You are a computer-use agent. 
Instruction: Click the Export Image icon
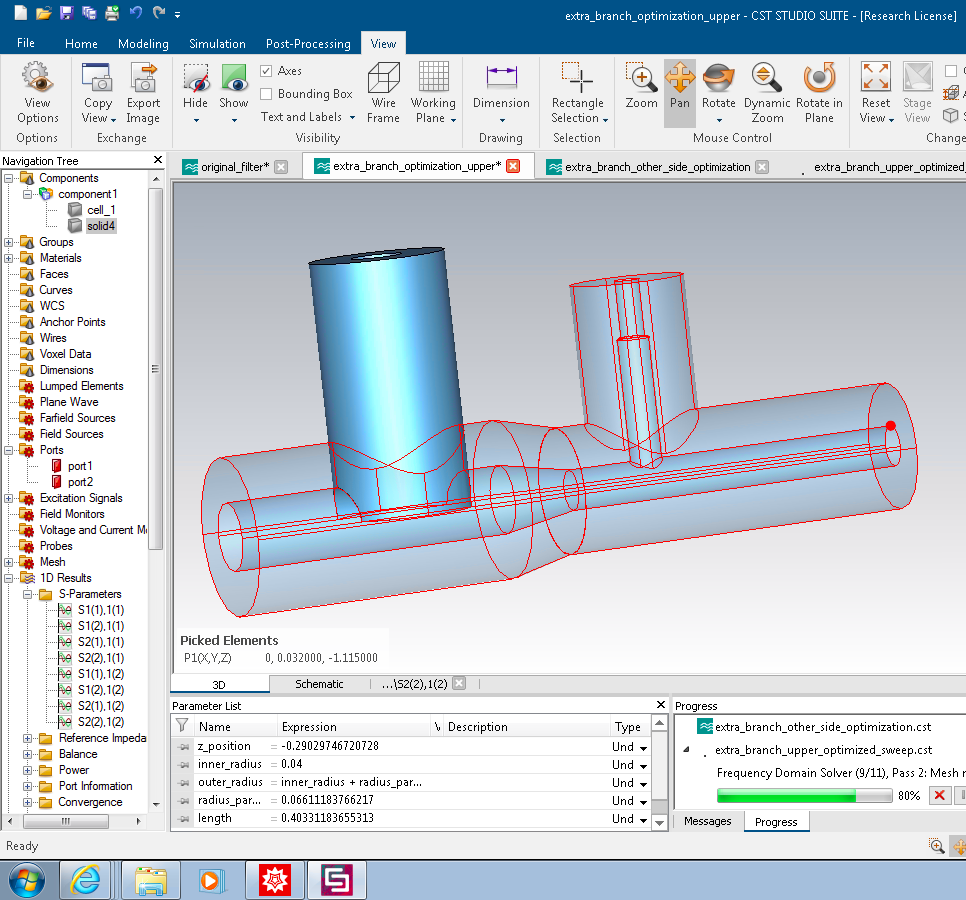pos(143,93)
